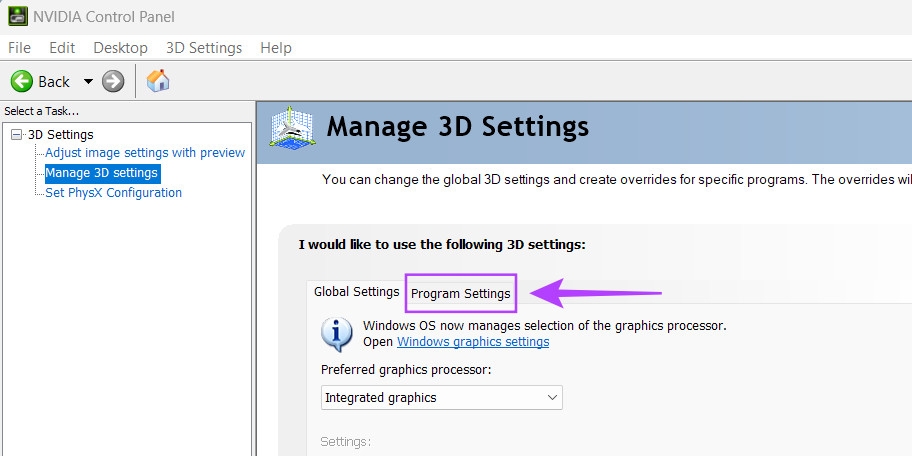Open the Back history dropdown arrow
This screenshot has height=456, width=912.
(x=88, y=81)
